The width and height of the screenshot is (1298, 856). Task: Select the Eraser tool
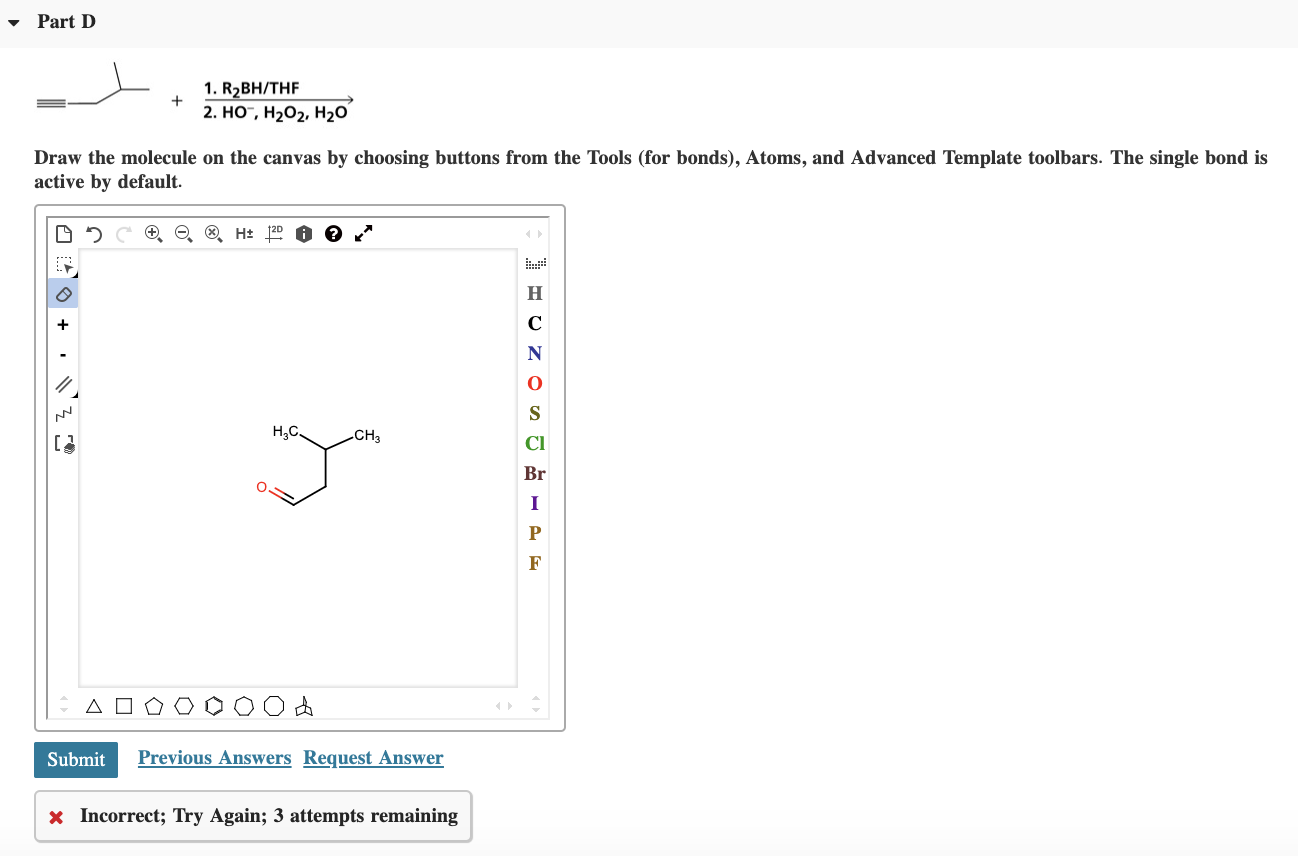coord(63,293)
